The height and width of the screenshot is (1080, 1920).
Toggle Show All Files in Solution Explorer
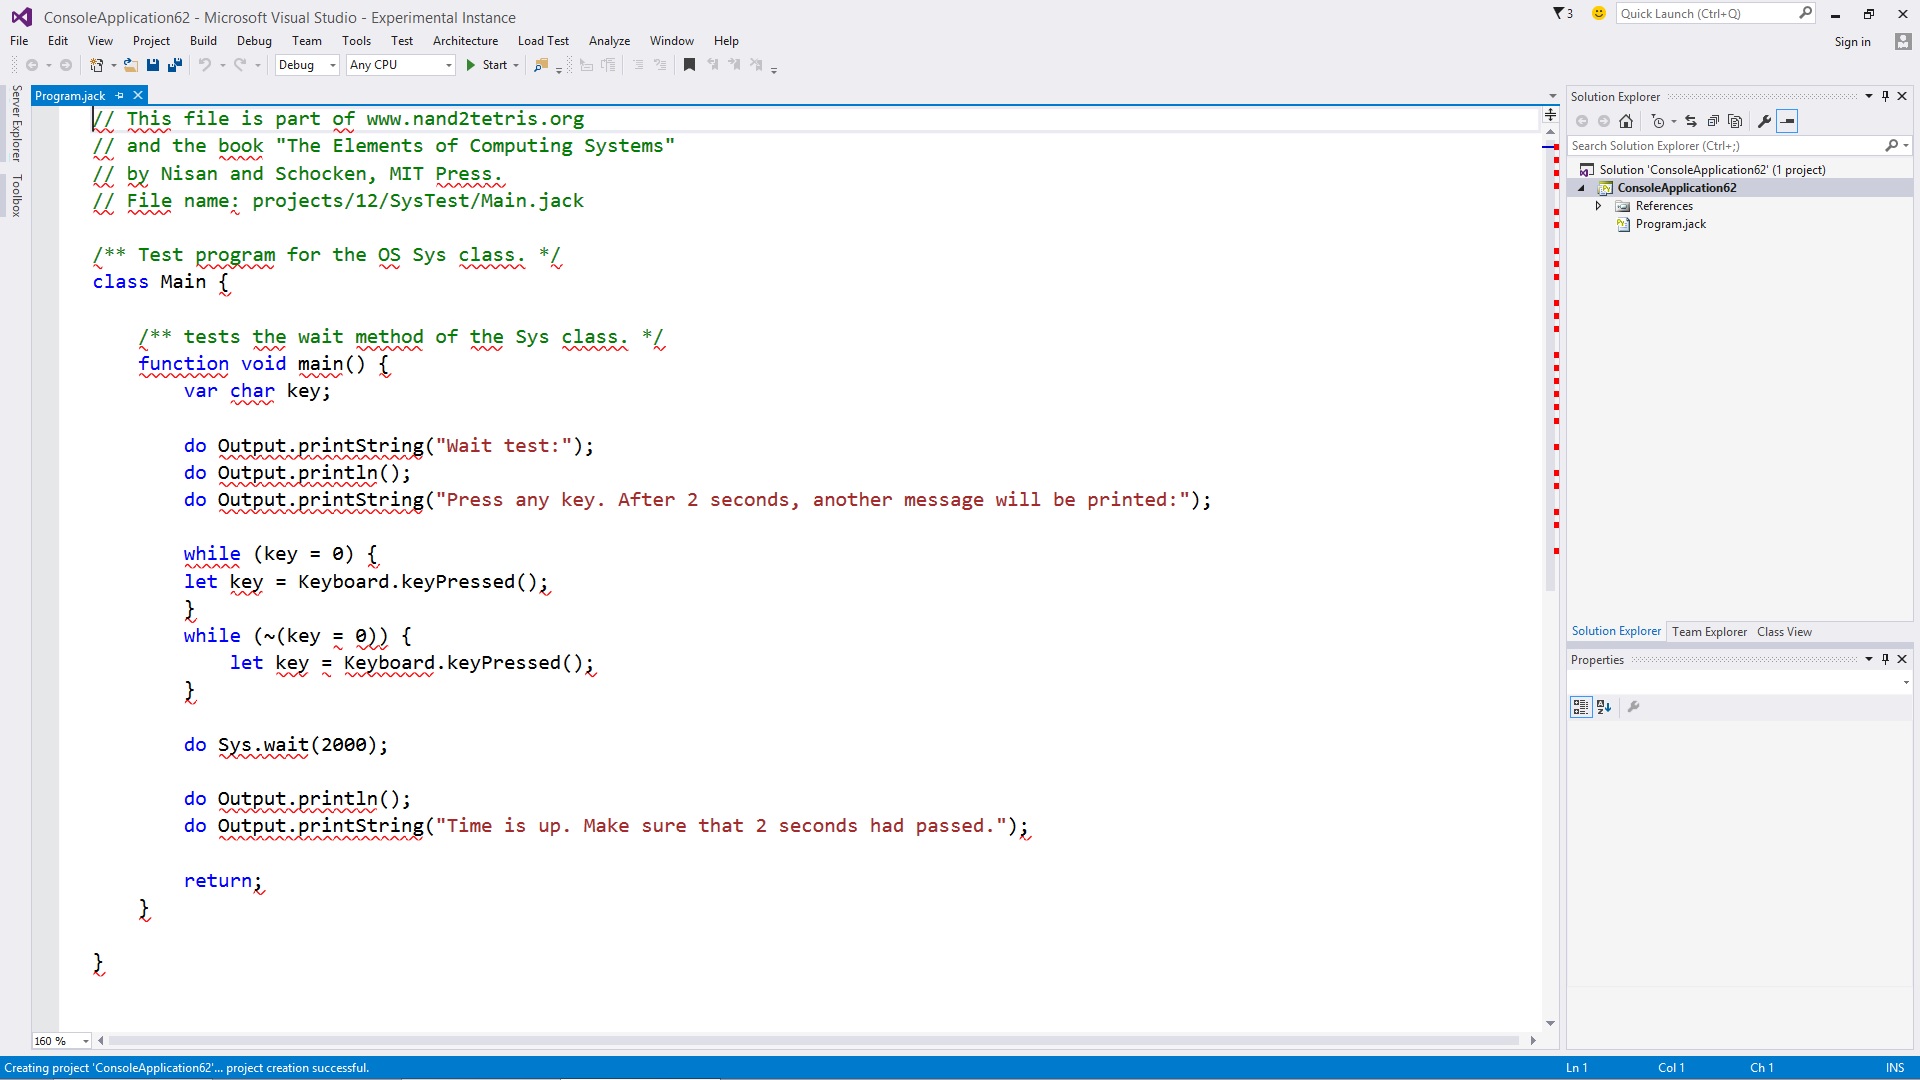point(1735,121)
